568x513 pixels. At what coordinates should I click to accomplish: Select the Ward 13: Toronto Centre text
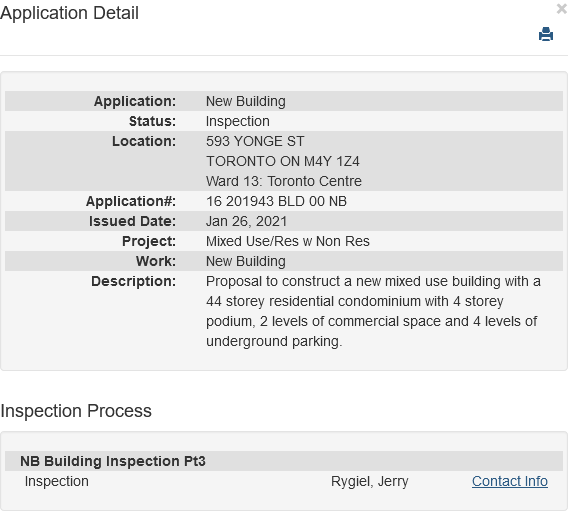pyautogui.click(x=284, y=181)
